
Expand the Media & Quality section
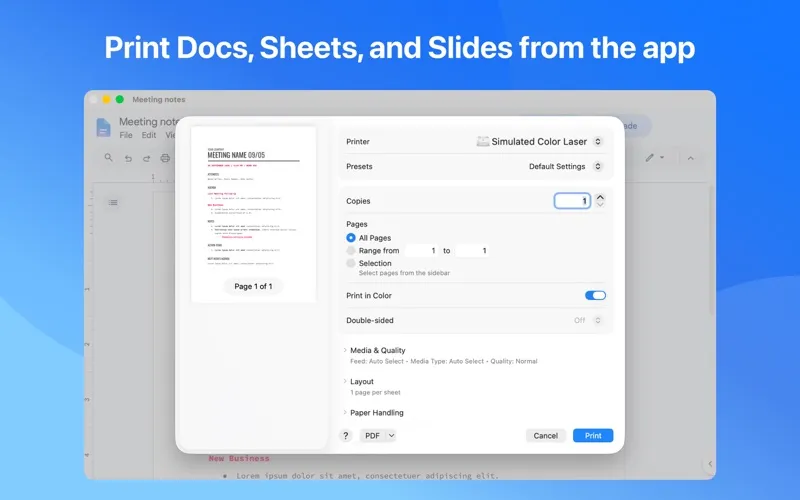coord(345,350)
